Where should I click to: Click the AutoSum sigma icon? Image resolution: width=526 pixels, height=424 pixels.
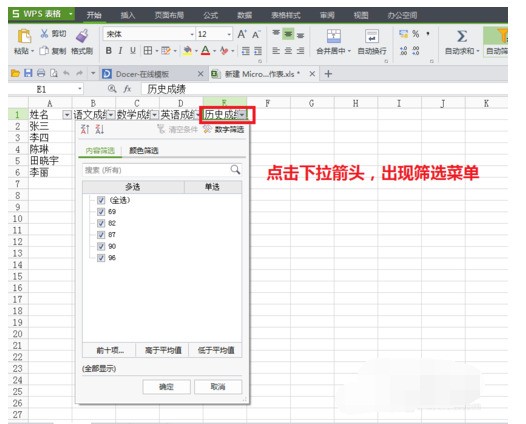(x=462, y=36)
